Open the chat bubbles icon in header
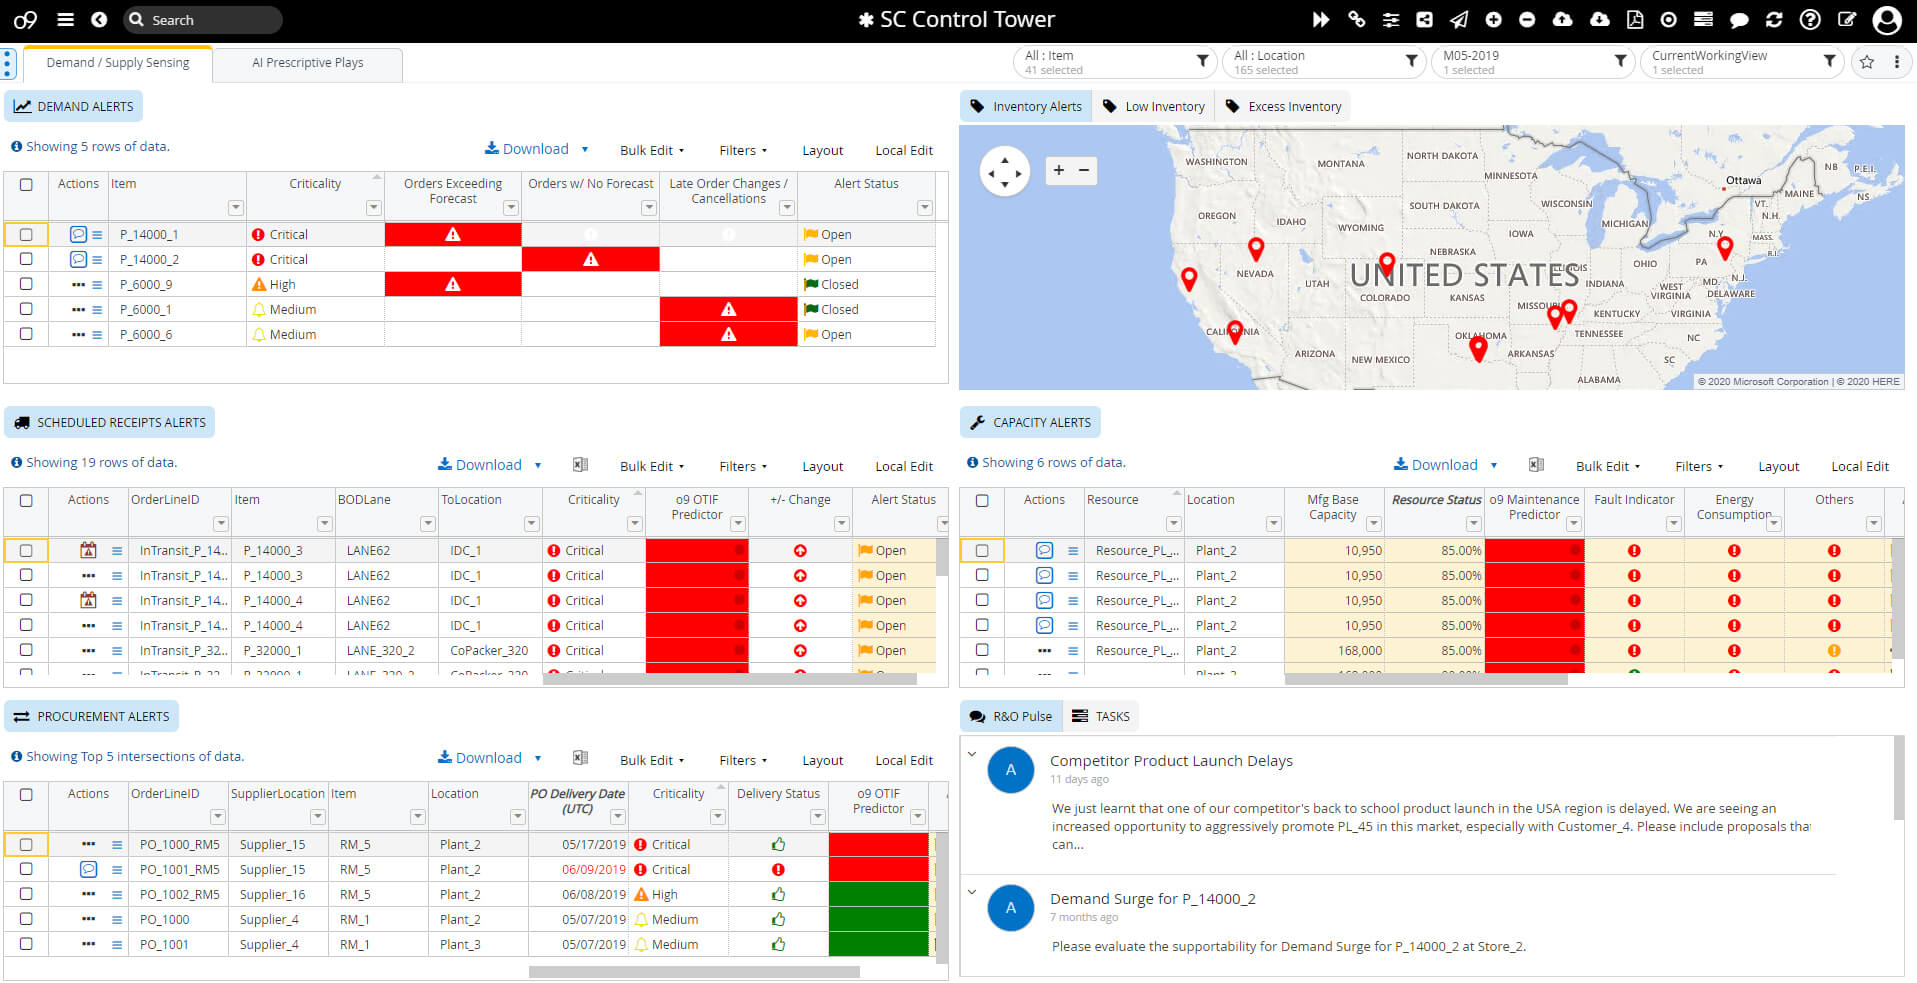1917x983 pixels. coord(1739,20)
